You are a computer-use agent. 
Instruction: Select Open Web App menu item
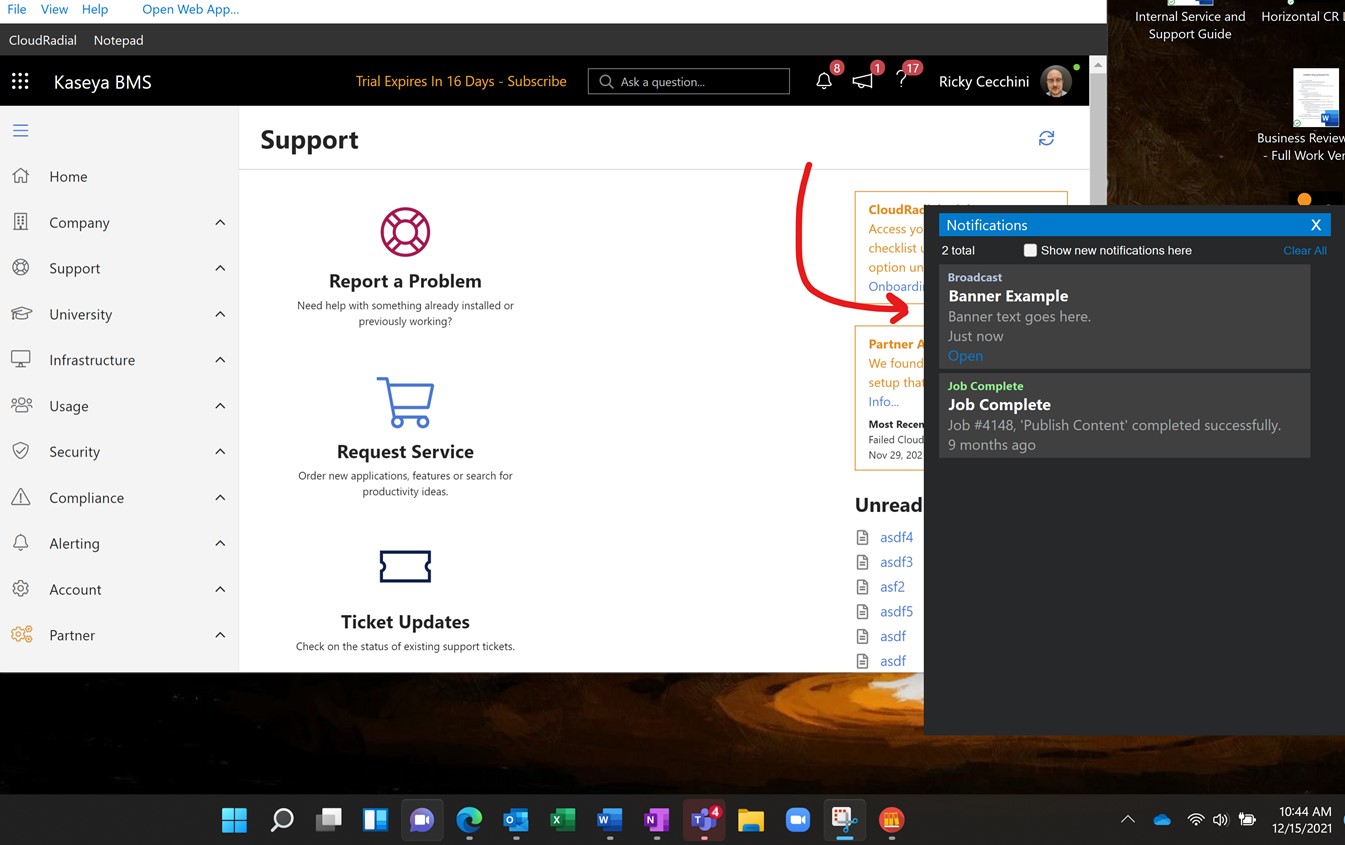coord(190,9)
